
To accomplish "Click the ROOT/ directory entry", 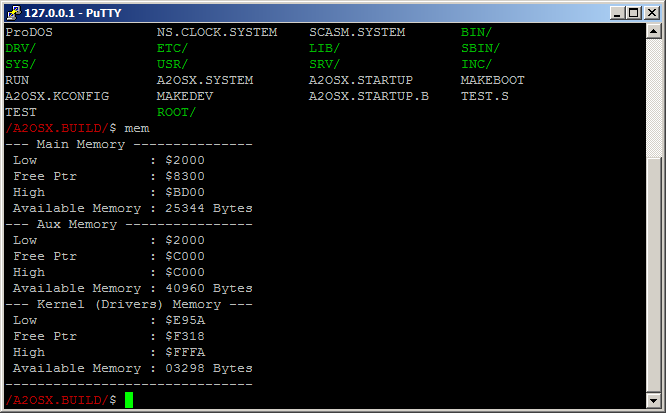I will tap(176, 112).
